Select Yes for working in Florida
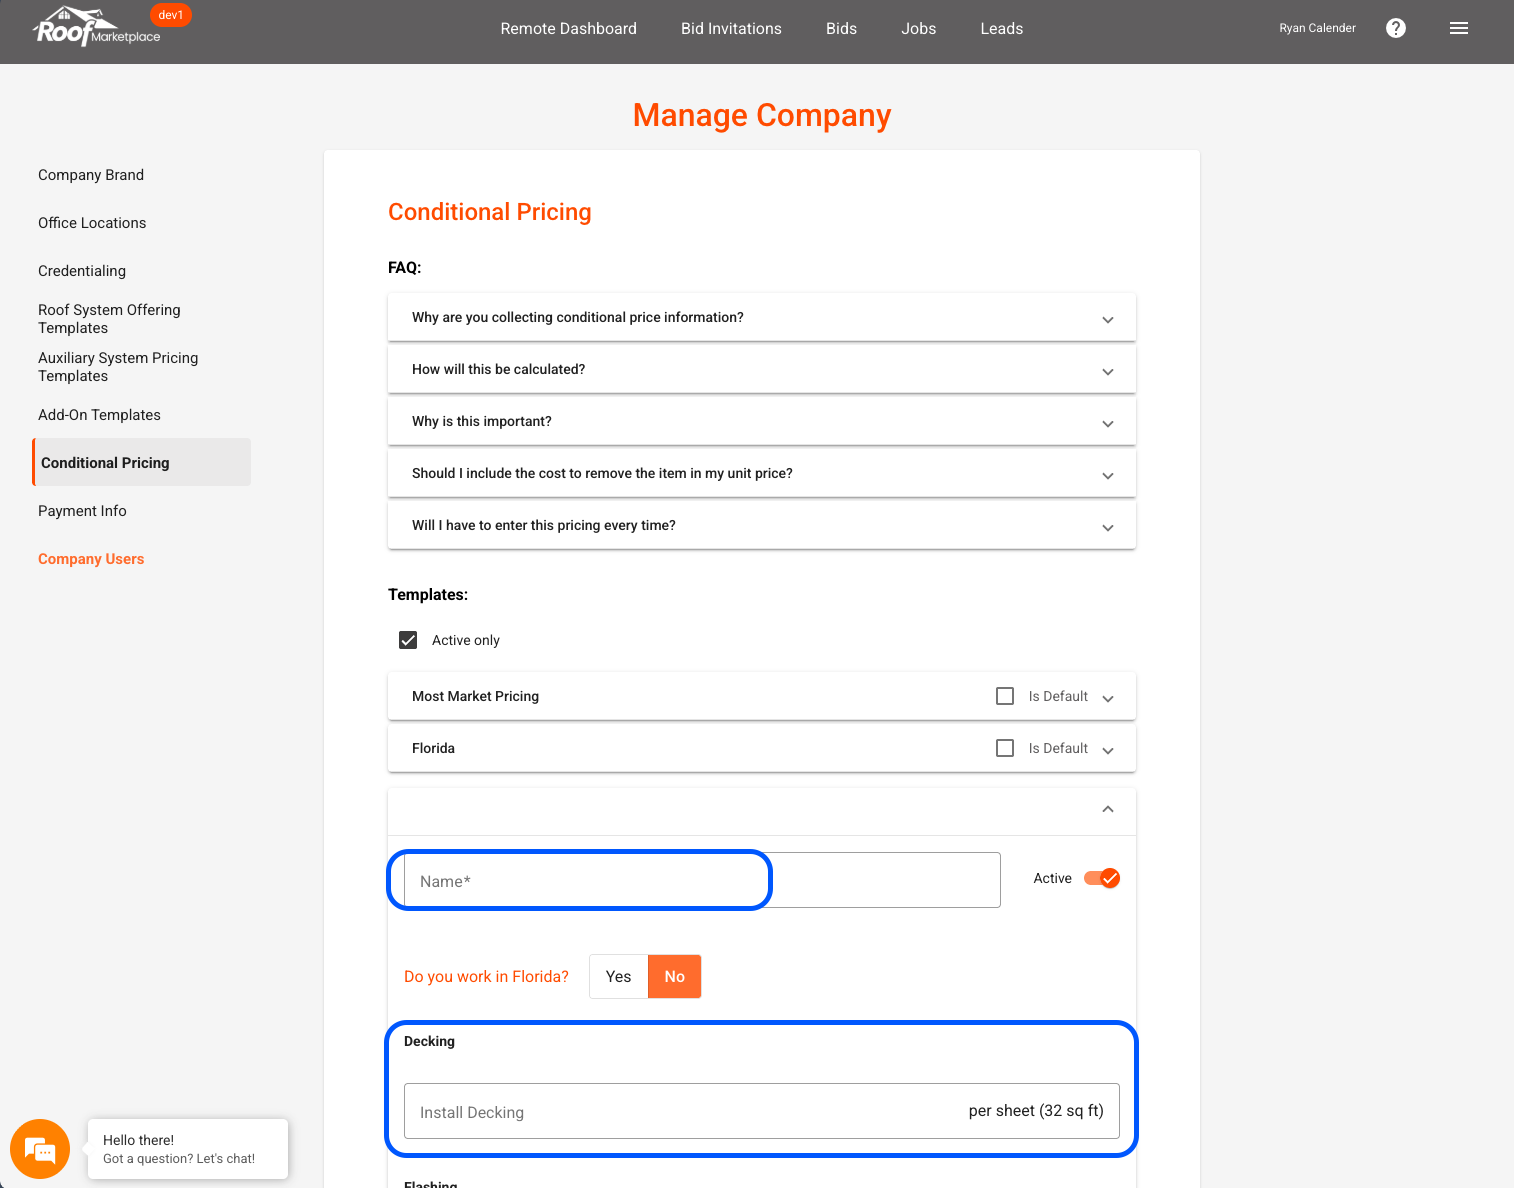The width and height of the screenshot is (1514, 1188). pos(618,976)
